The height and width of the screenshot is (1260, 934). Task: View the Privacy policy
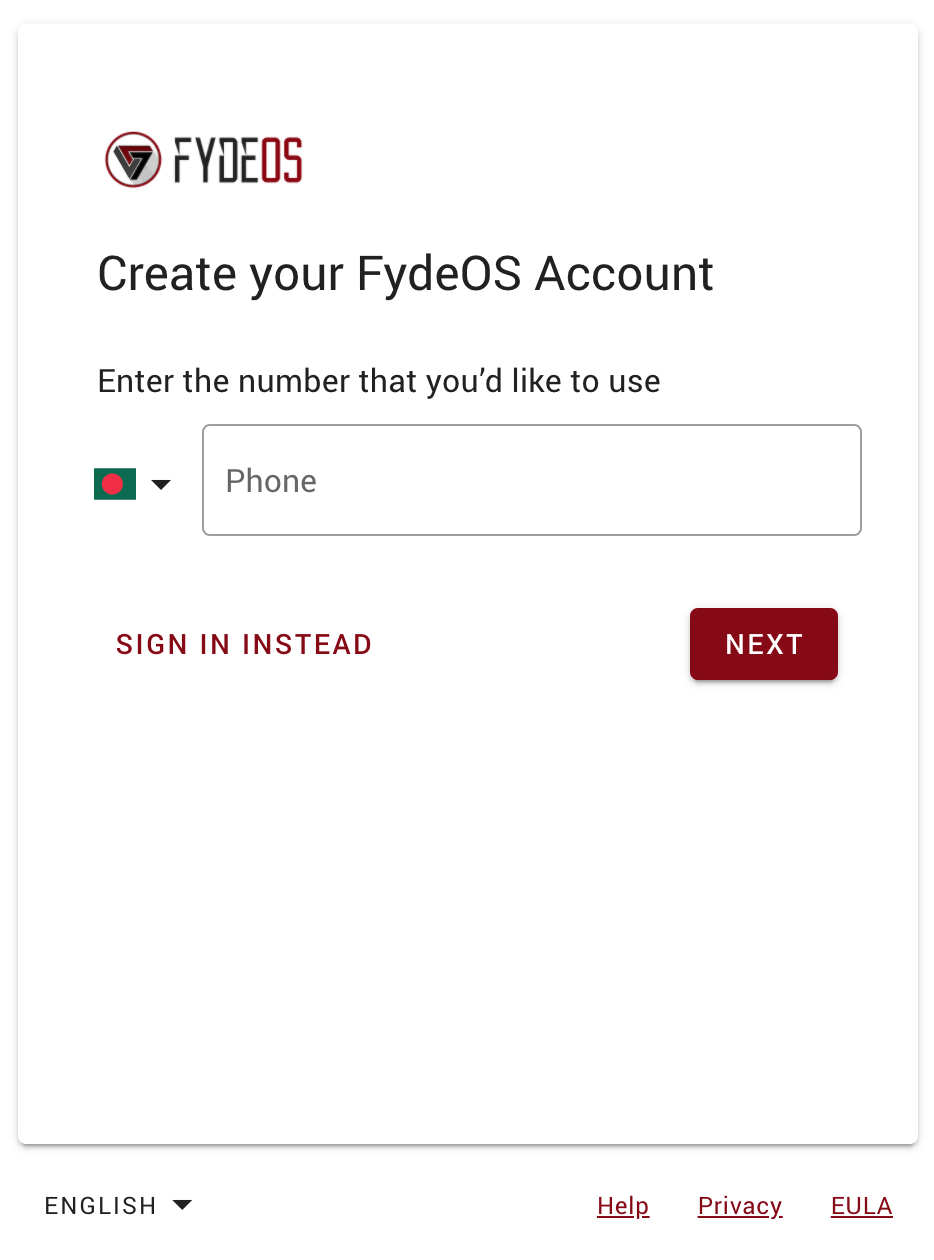(x=739, y=1205)
